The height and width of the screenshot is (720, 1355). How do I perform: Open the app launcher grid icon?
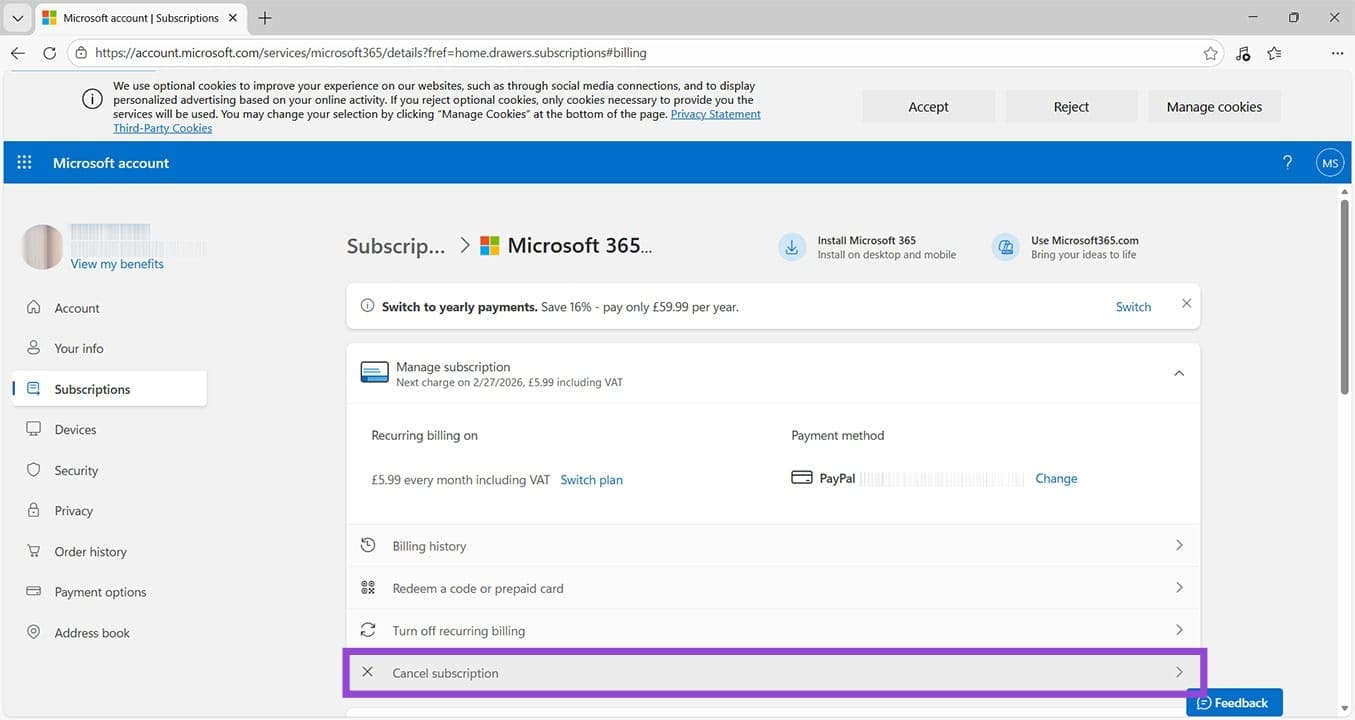23,162
